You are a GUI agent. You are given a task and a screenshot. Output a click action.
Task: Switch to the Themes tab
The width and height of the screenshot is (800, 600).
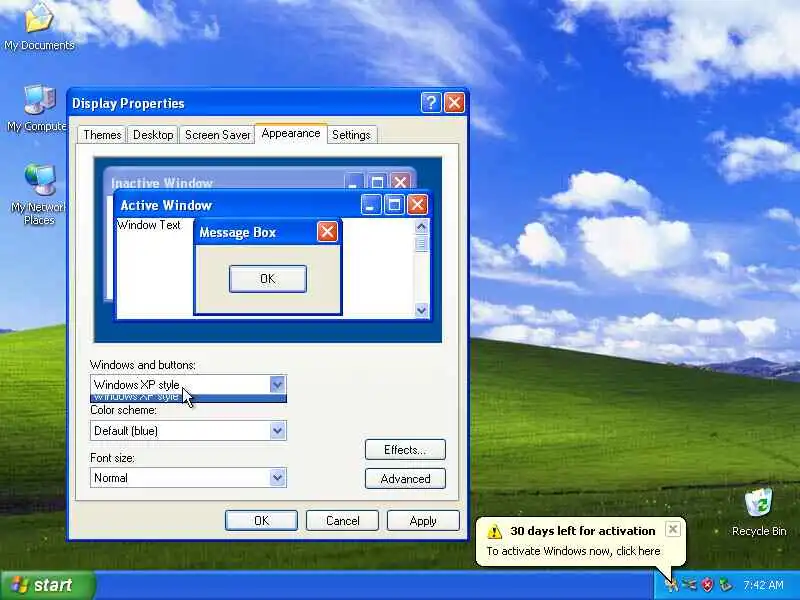pos(102,135)
